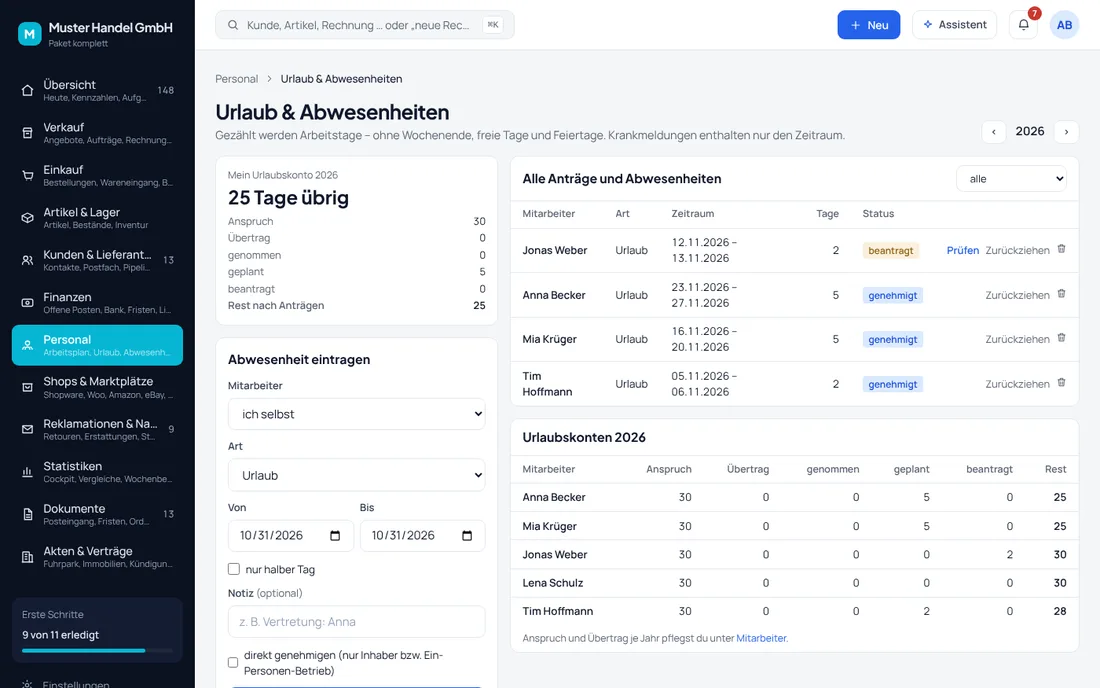The image size is (1100, 688).
Task: Open the notifications bell
Action: 1024,25
